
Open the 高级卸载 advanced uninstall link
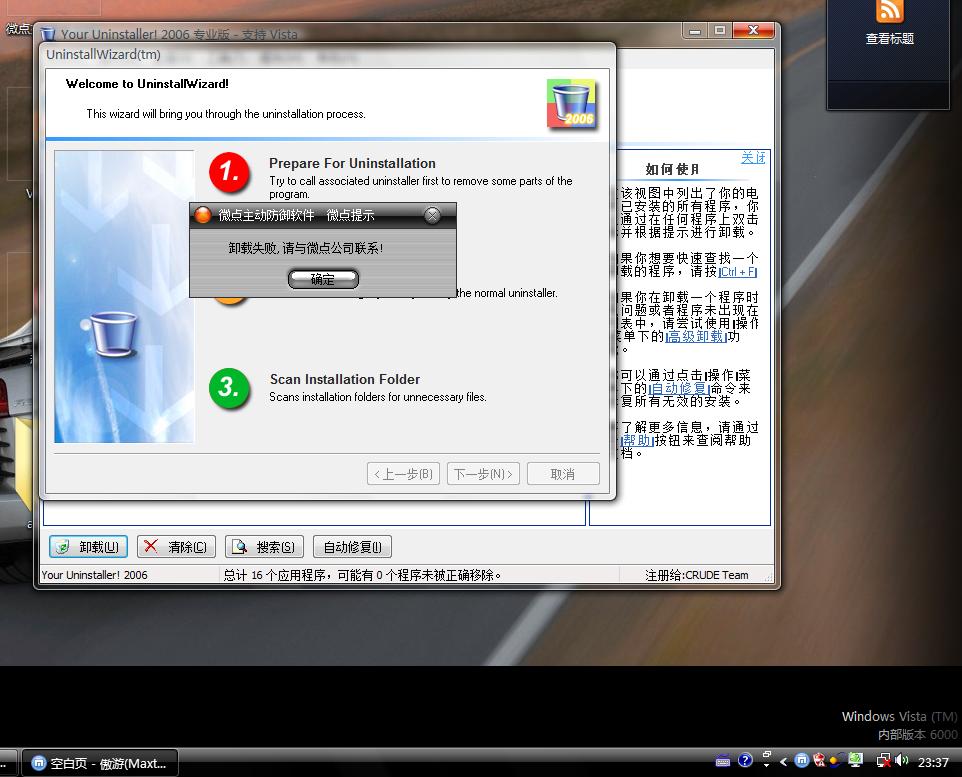point(696,336)
